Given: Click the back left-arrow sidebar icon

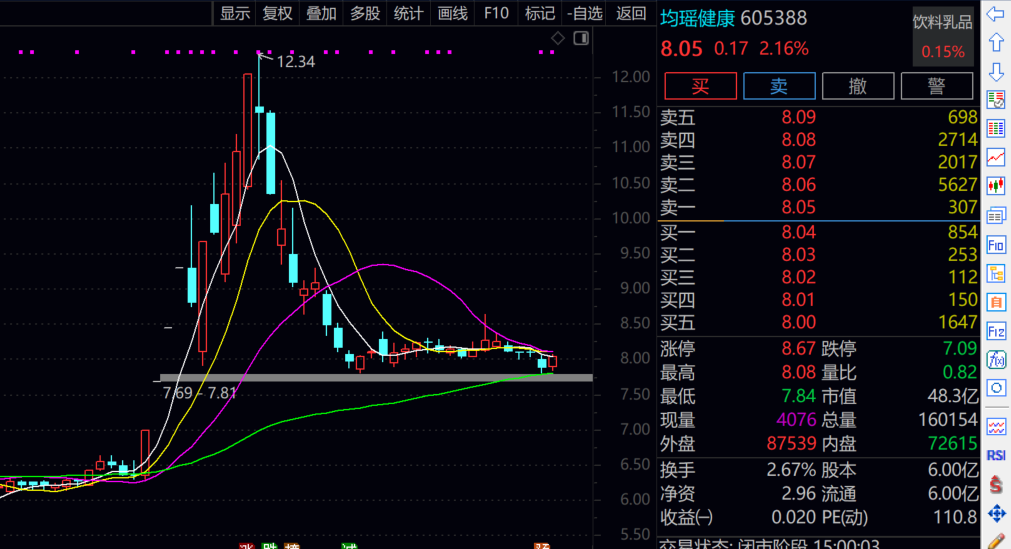Looking at the screenshot, I should [x=996, y=15].
